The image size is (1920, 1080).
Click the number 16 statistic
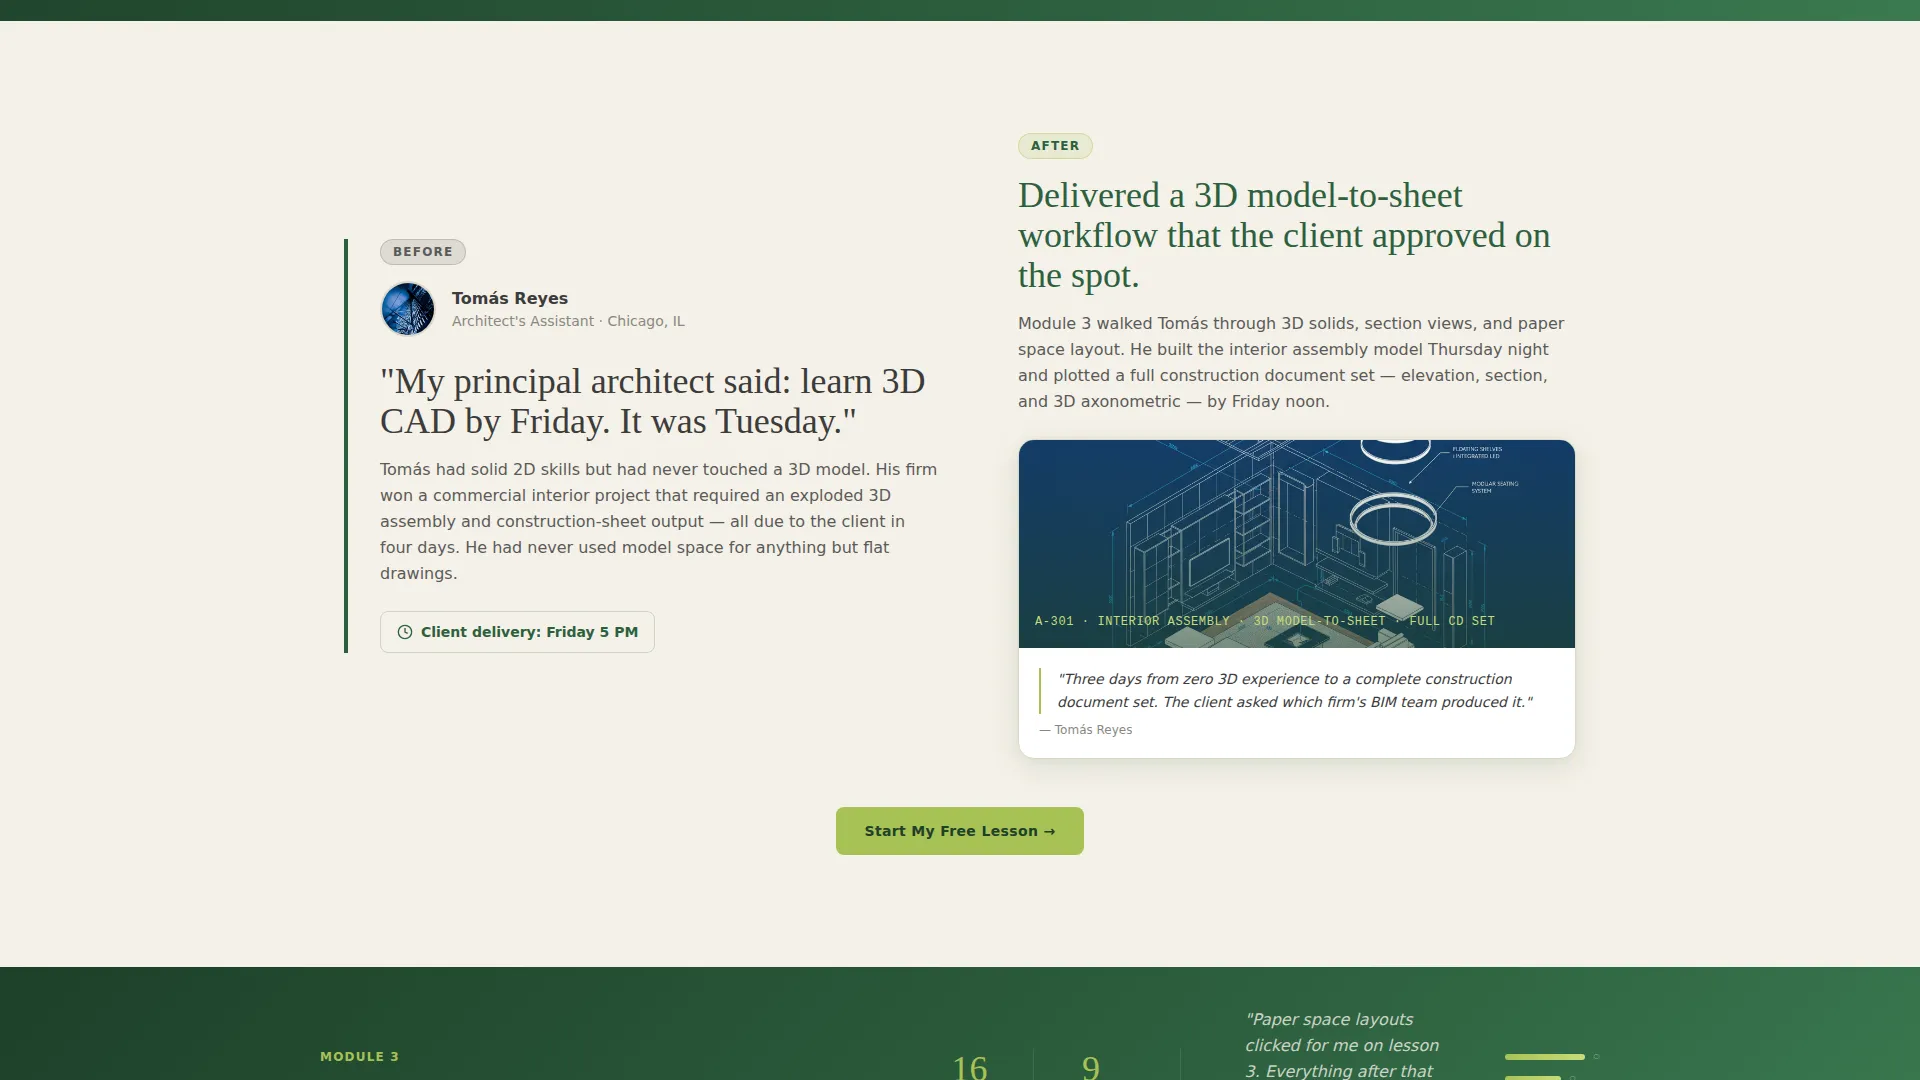tap(969, 1066)
